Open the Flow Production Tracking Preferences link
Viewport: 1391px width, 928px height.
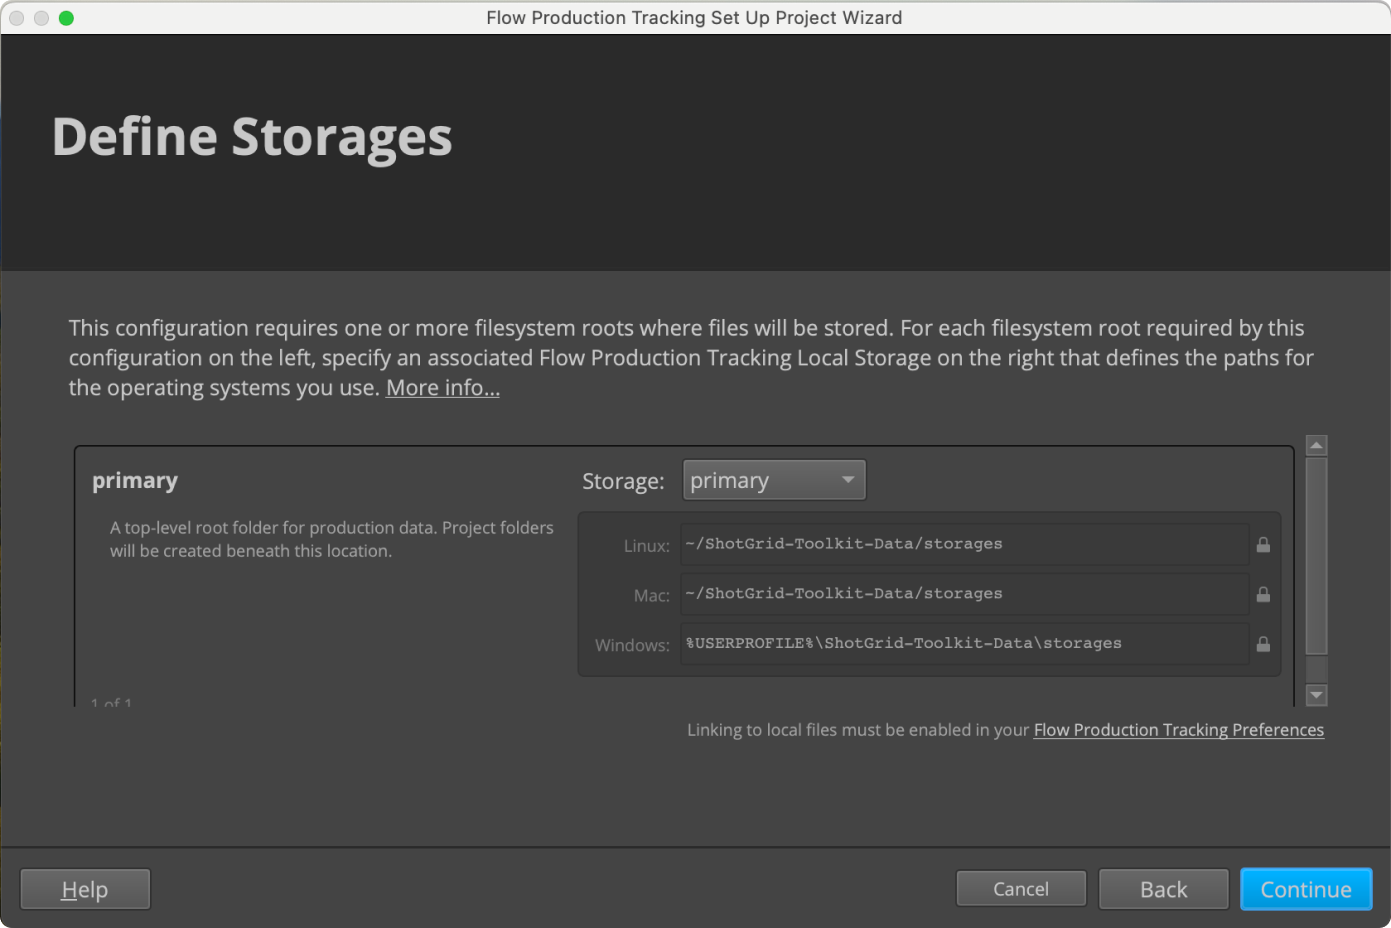click(1179, 730)
